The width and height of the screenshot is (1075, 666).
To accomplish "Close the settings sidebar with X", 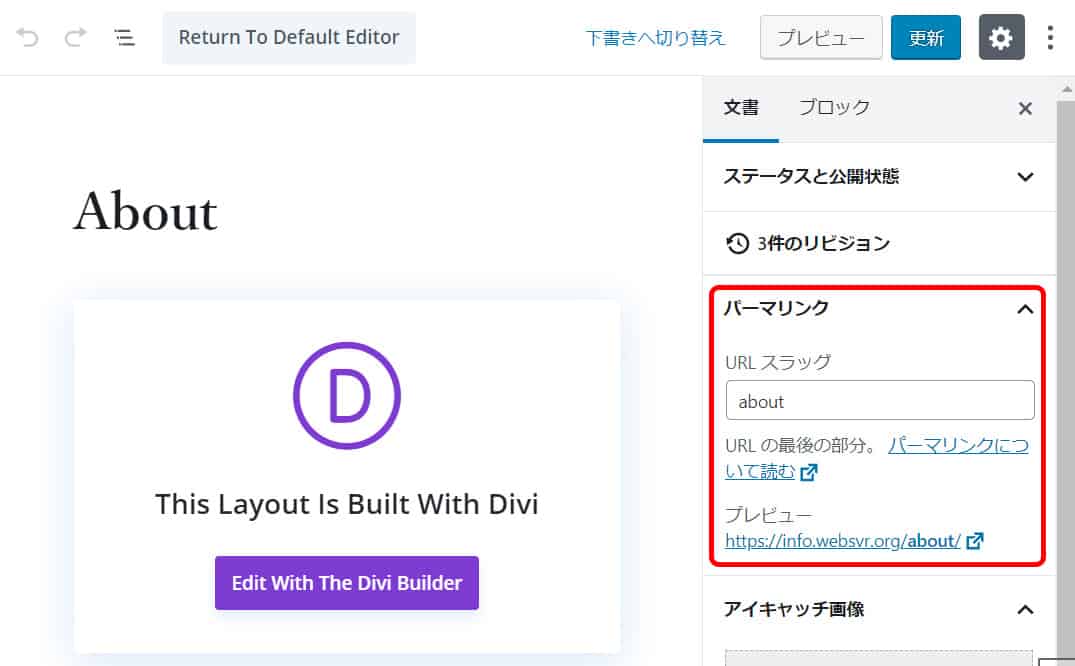I will point(1025,109).
